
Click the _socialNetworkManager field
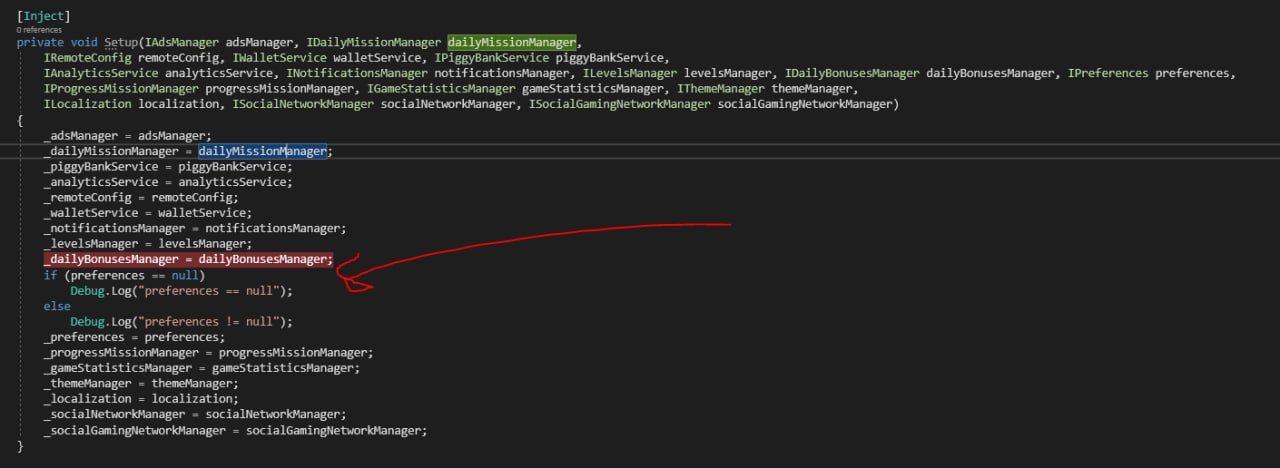pos(115,414)
